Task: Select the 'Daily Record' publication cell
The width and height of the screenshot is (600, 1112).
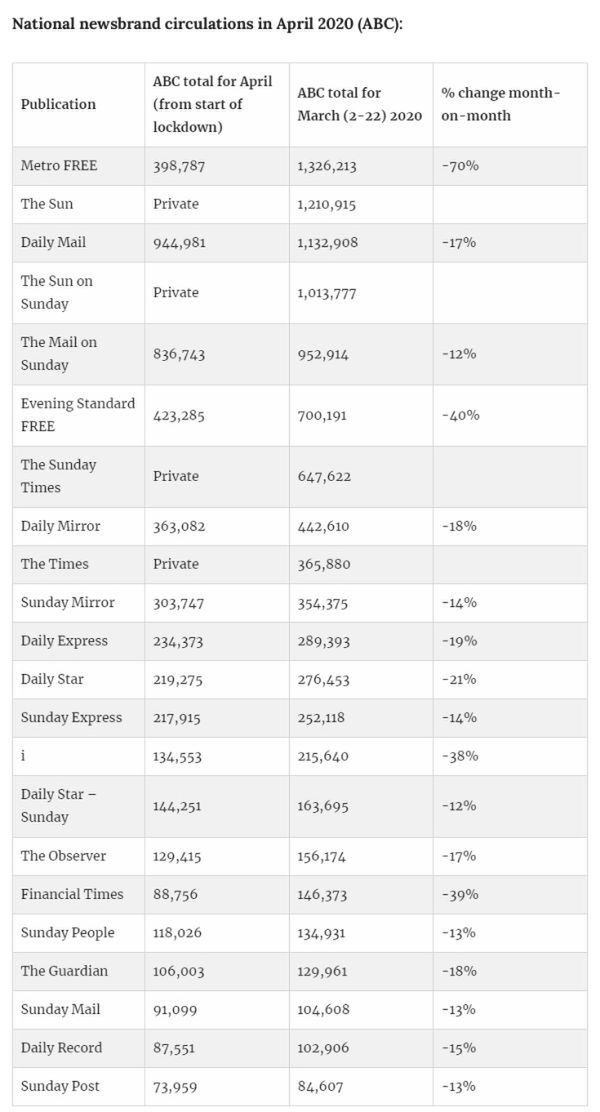Action: coord(61,1048)
